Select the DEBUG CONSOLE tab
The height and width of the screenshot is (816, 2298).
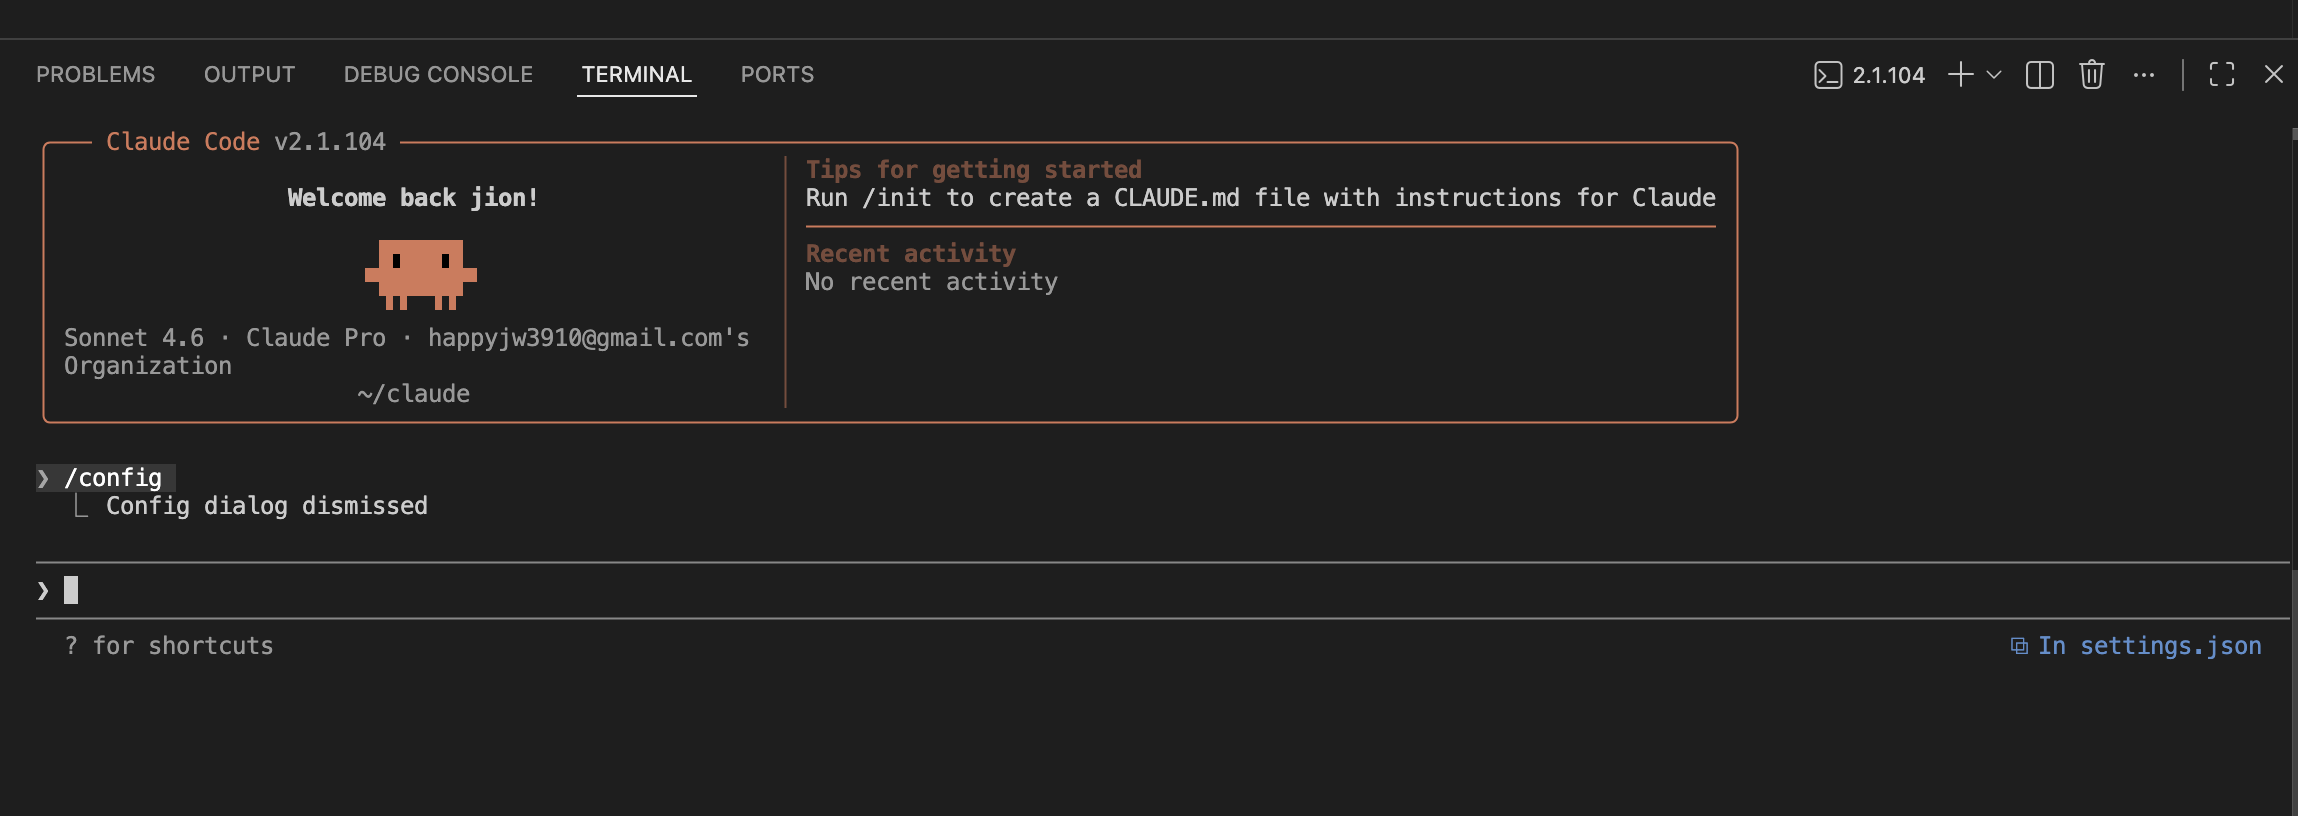[x=438, y=75]
